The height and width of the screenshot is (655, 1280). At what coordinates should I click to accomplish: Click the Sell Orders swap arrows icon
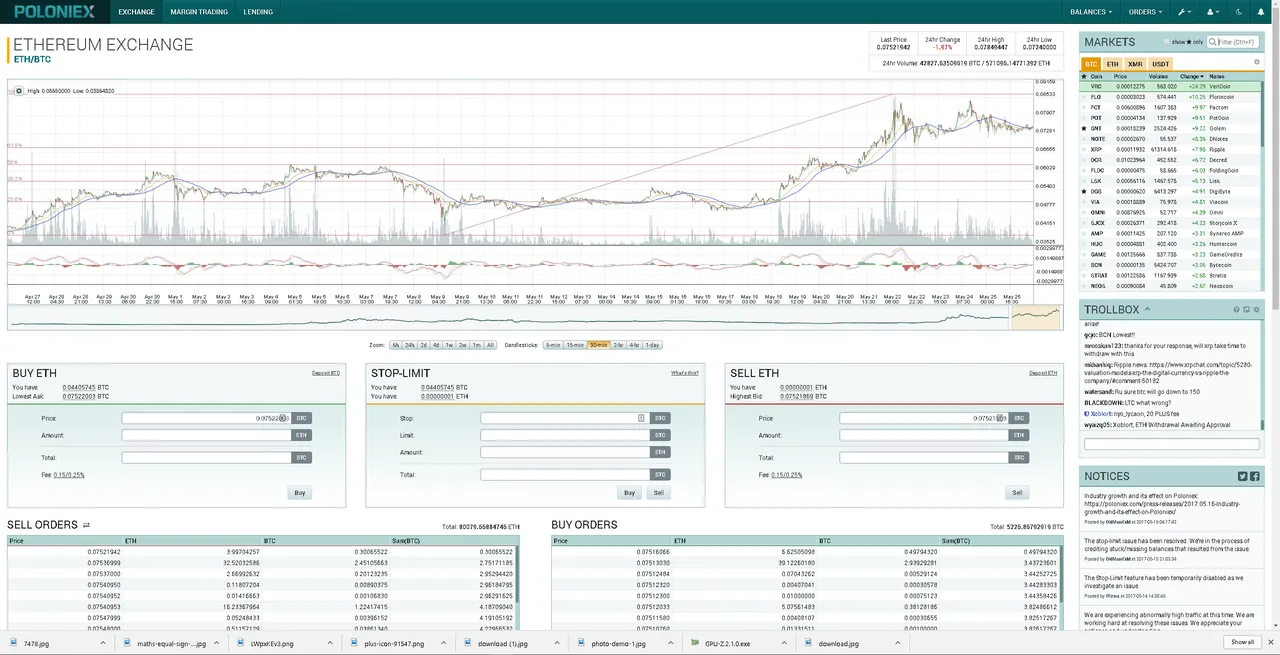pos(86,525)
